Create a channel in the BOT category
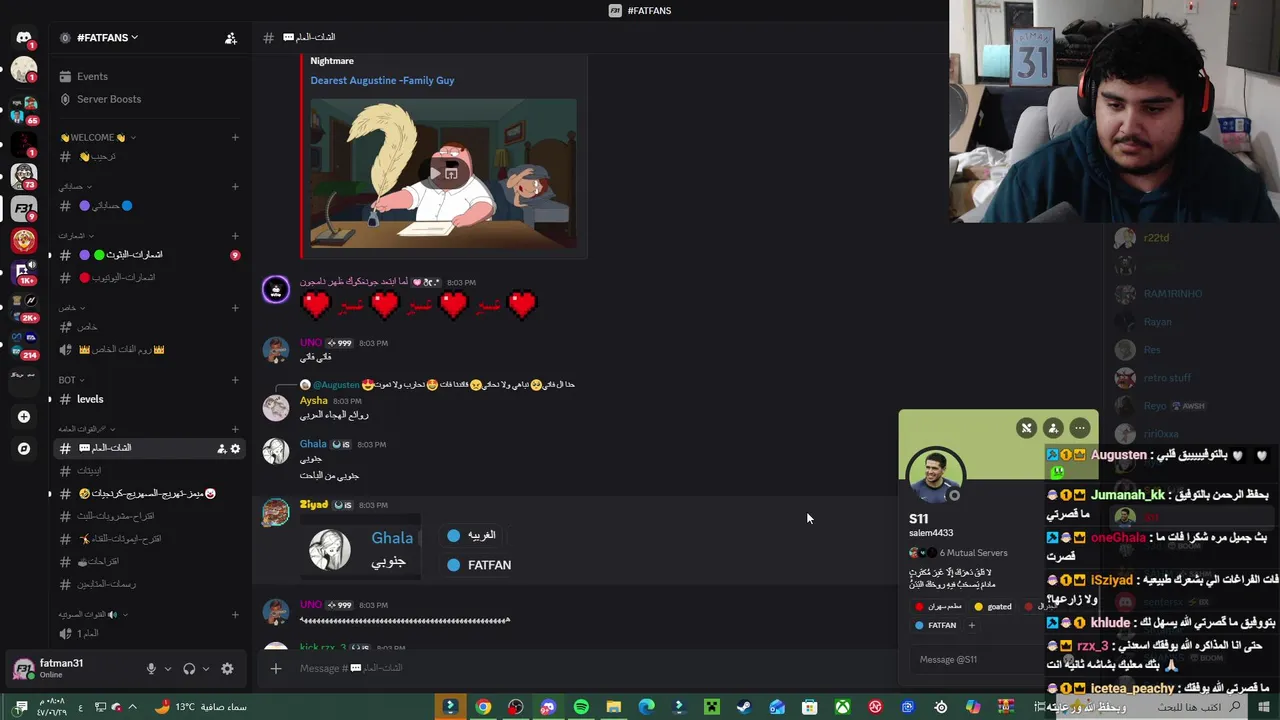1280x720 pixels. pos(235,380)
